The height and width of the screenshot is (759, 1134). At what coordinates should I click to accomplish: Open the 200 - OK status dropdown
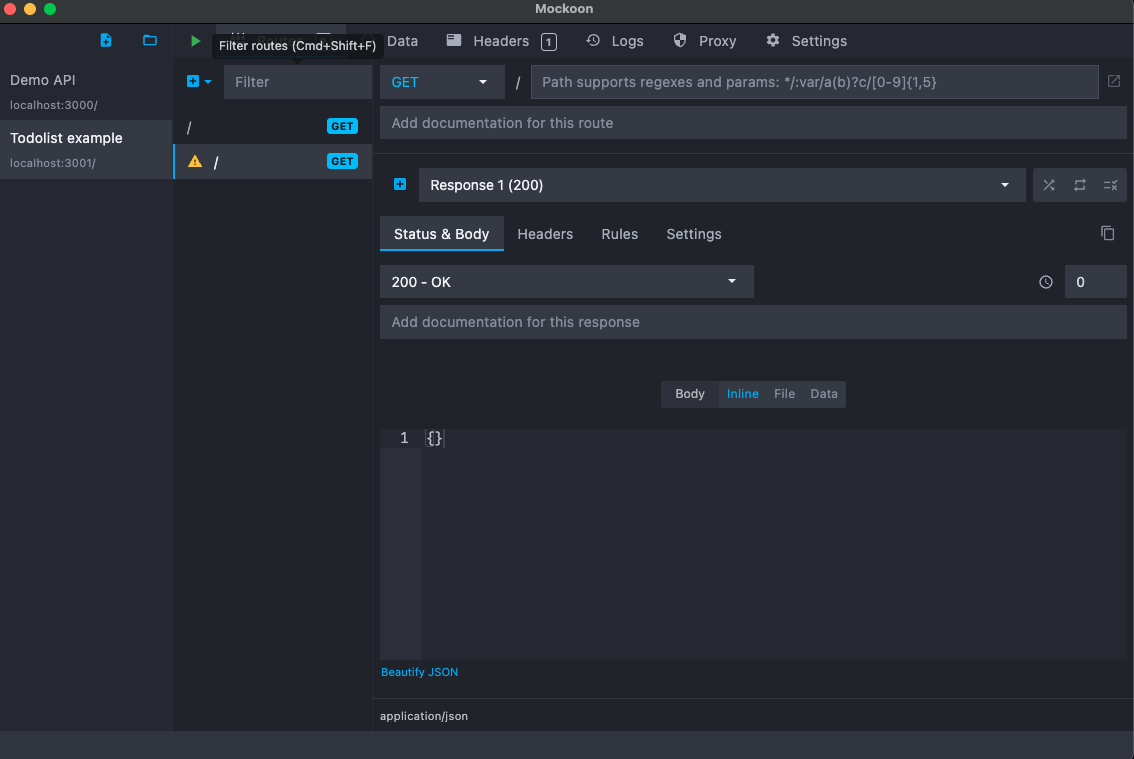(x=566, y=282)
